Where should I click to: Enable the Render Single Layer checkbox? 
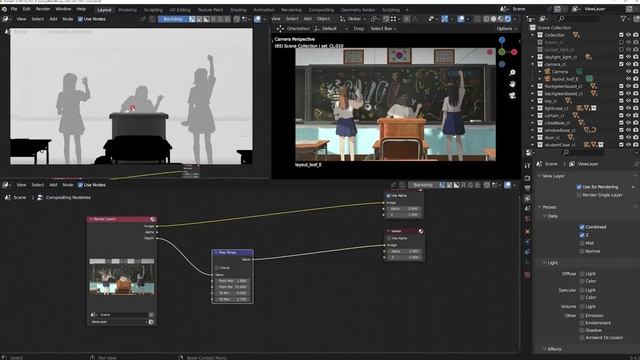(579, 195)
